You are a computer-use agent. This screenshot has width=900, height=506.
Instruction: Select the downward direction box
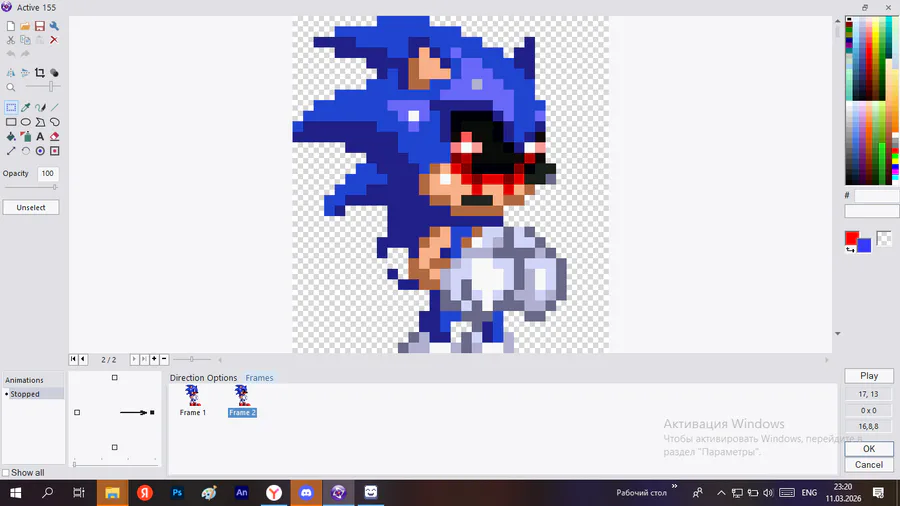115,447
